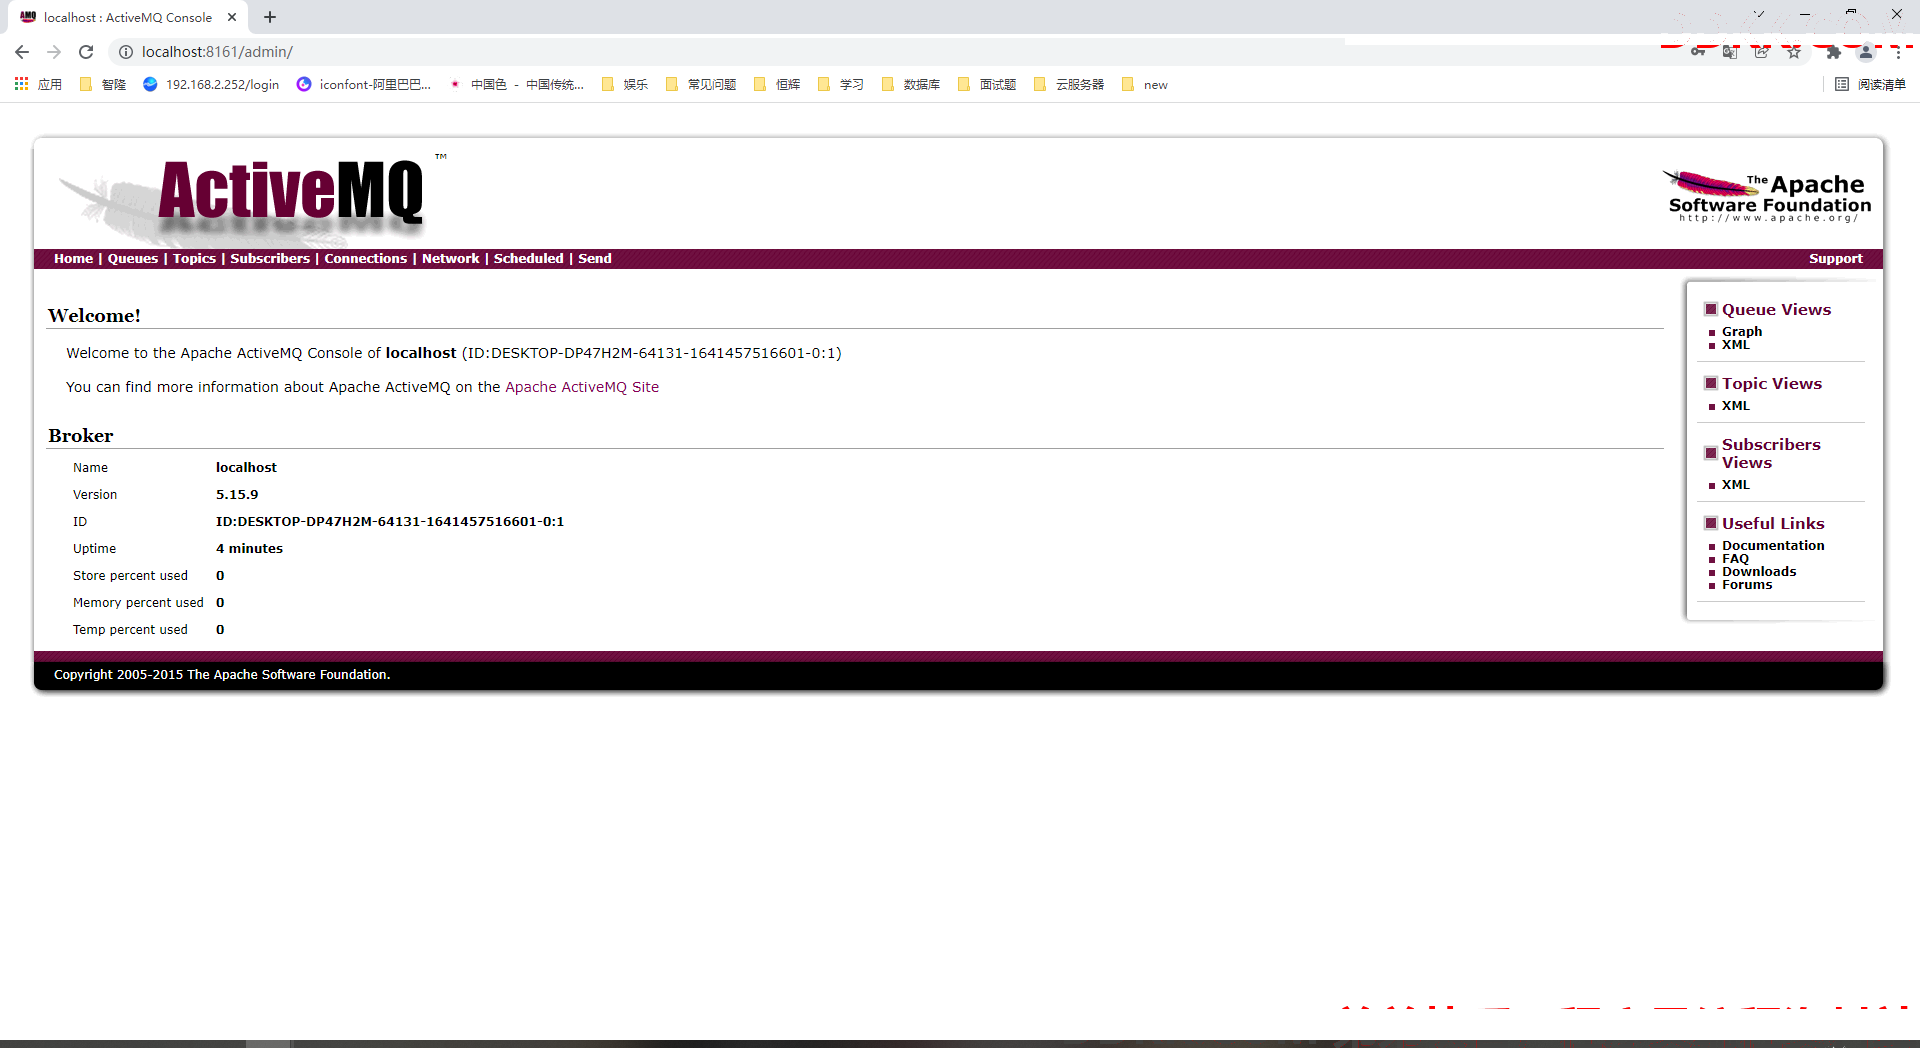Click the share this page icon
Image resolution: width=1920 pixels, height=1048 pixels.
click(1762, 52)
